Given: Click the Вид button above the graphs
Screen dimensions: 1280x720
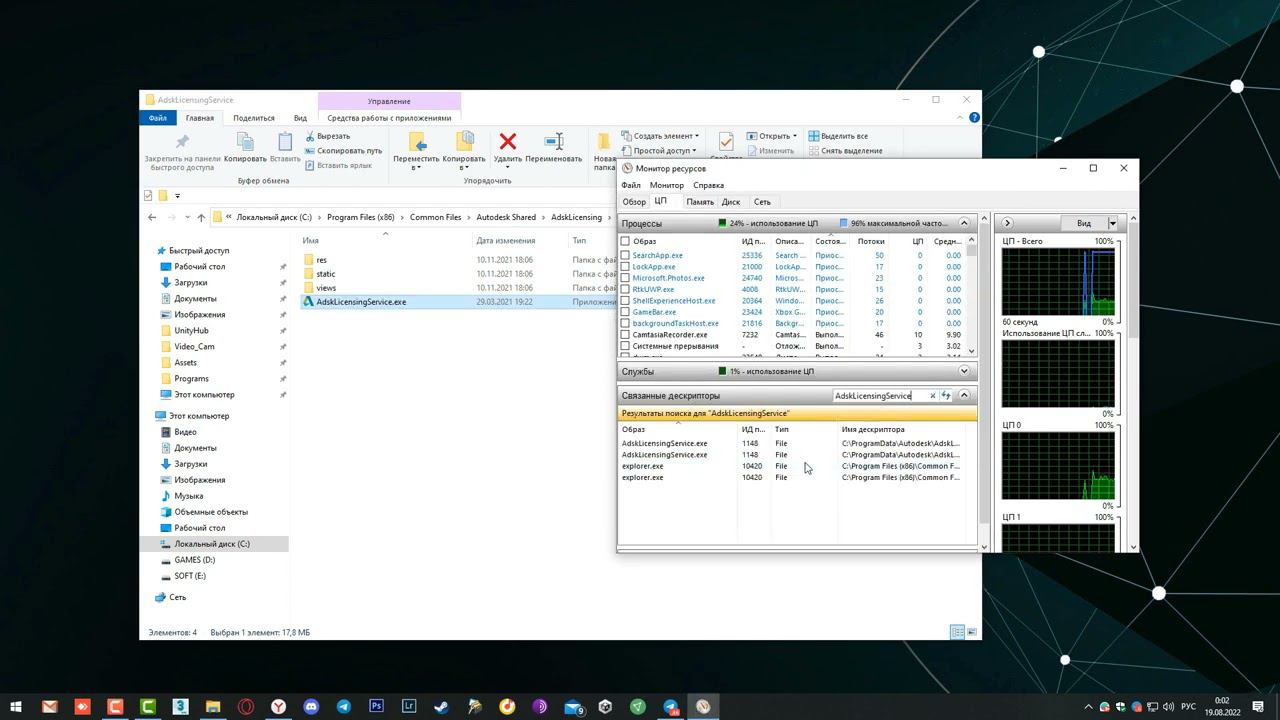Looking at the screenshot, I should [1084, 223].
